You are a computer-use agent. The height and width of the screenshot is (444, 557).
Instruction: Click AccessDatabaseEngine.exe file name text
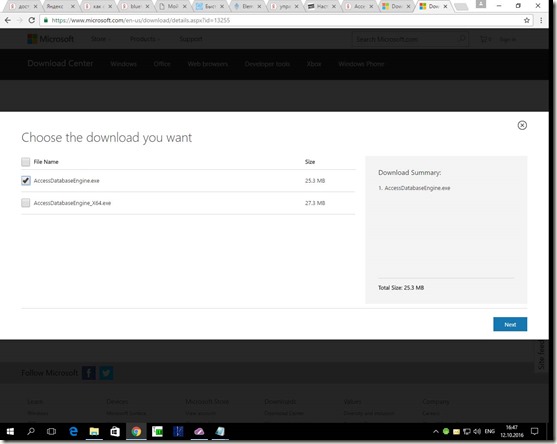66,181
